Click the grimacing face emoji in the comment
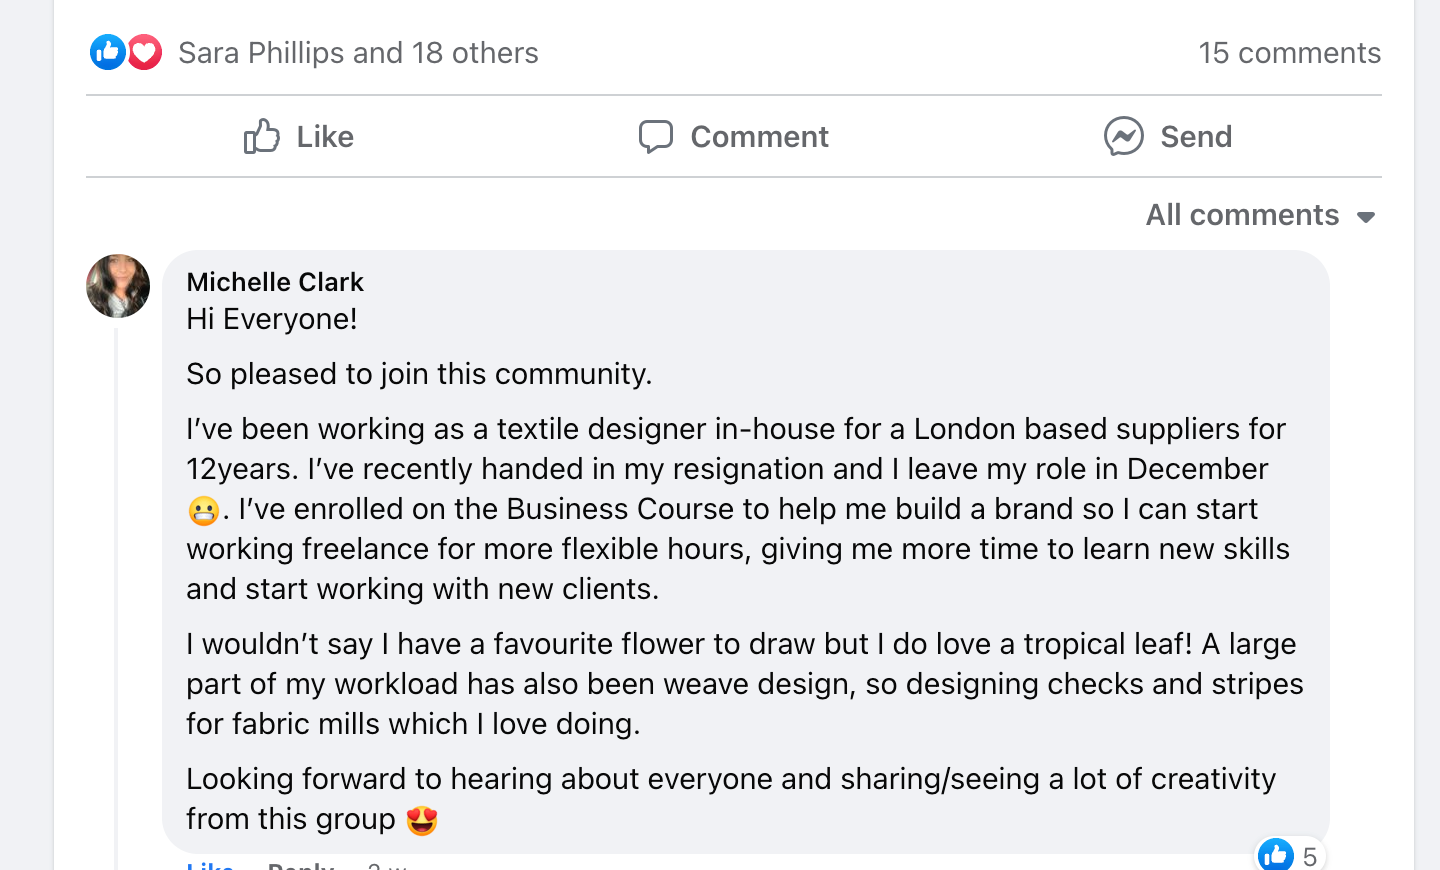Viewport: 1440px width, 870px height. [203, 511]
